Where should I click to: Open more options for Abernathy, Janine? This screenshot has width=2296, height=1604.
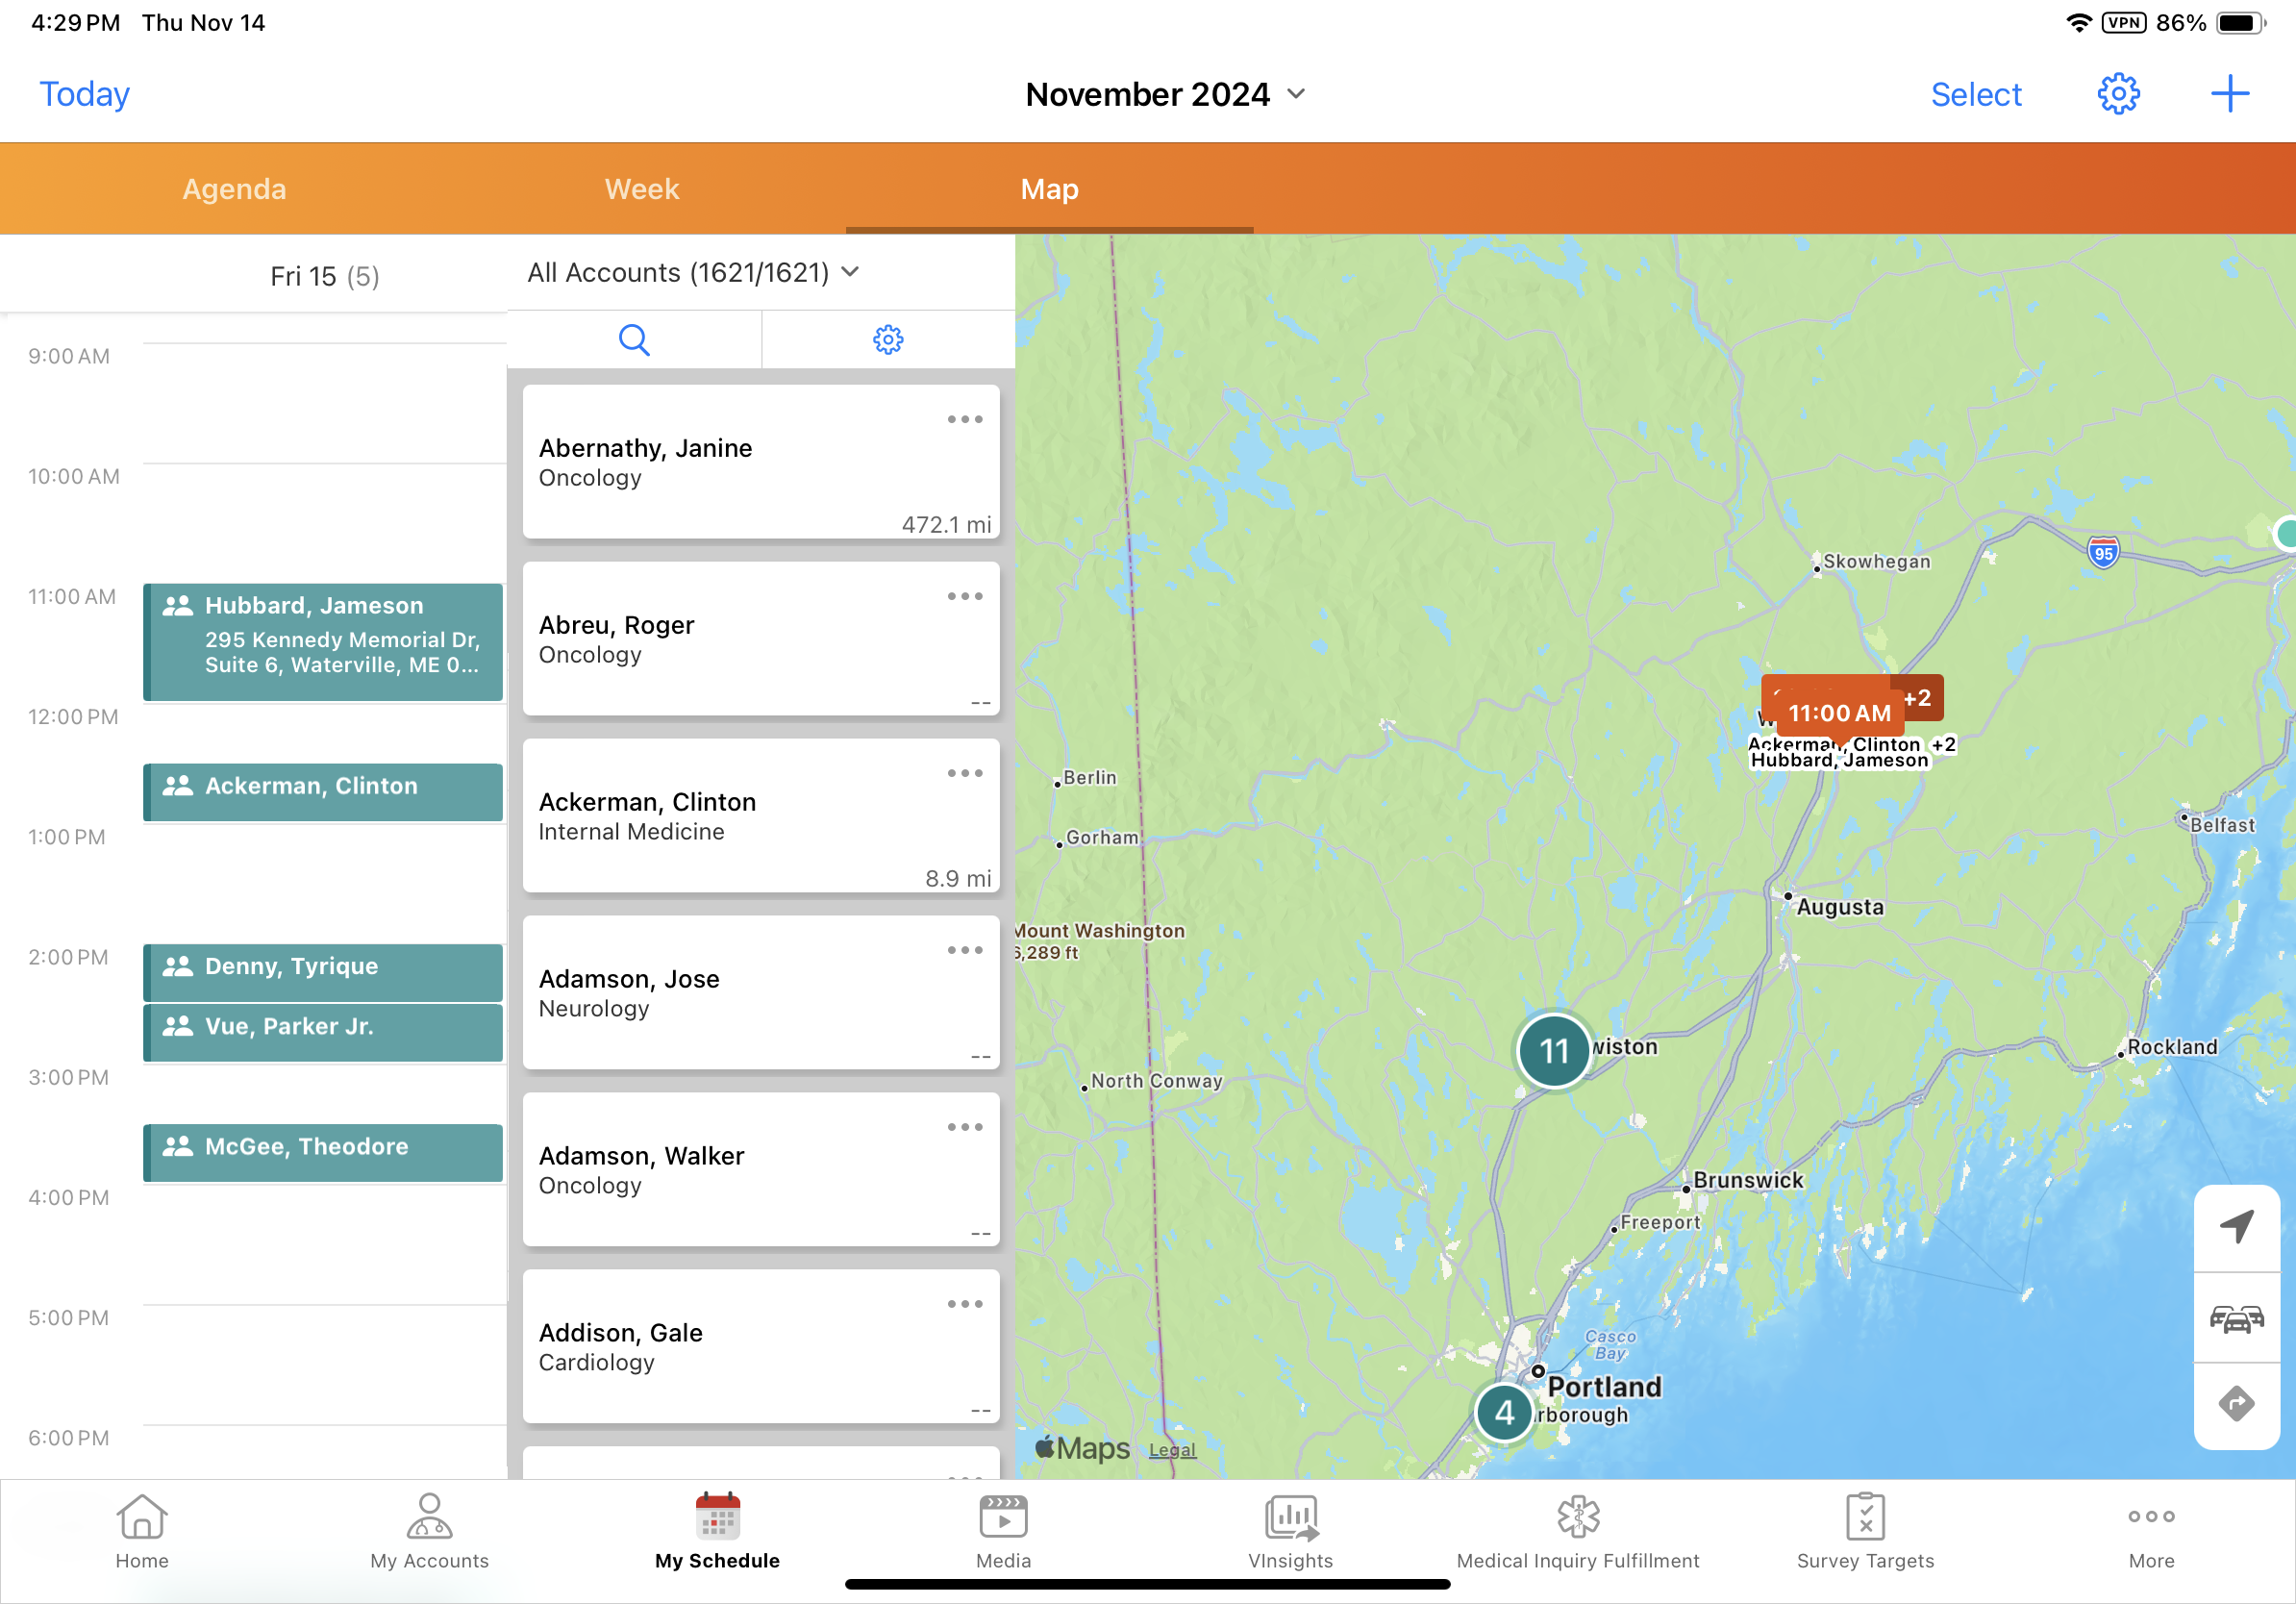964,420
